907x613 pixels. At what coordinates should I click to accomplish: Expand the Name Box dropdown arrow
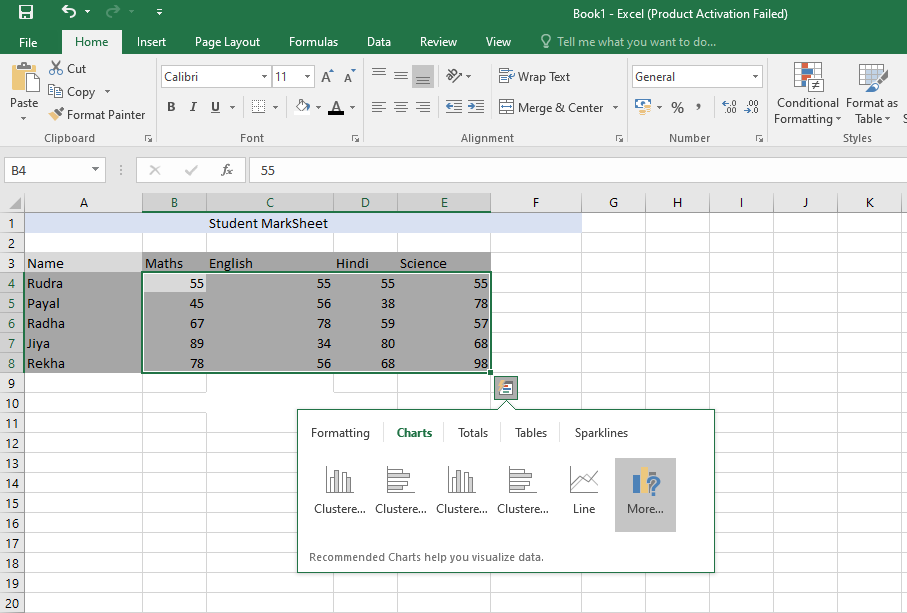[x=96, y=170]
